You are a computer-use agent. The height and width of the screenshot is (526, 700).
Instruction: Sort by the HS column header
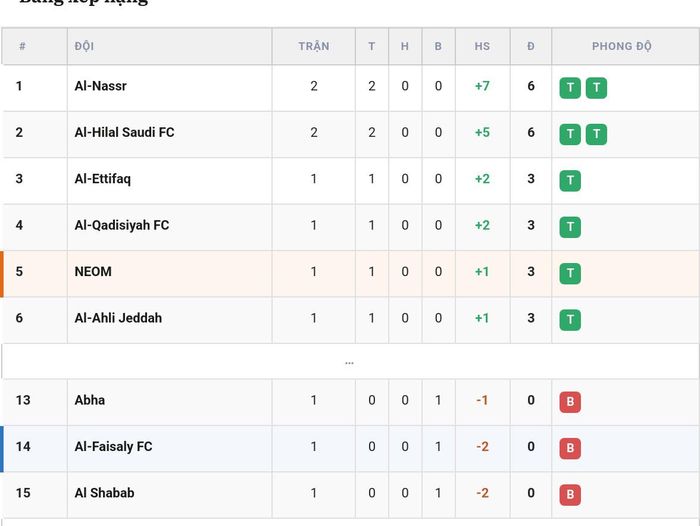(482, 46)
